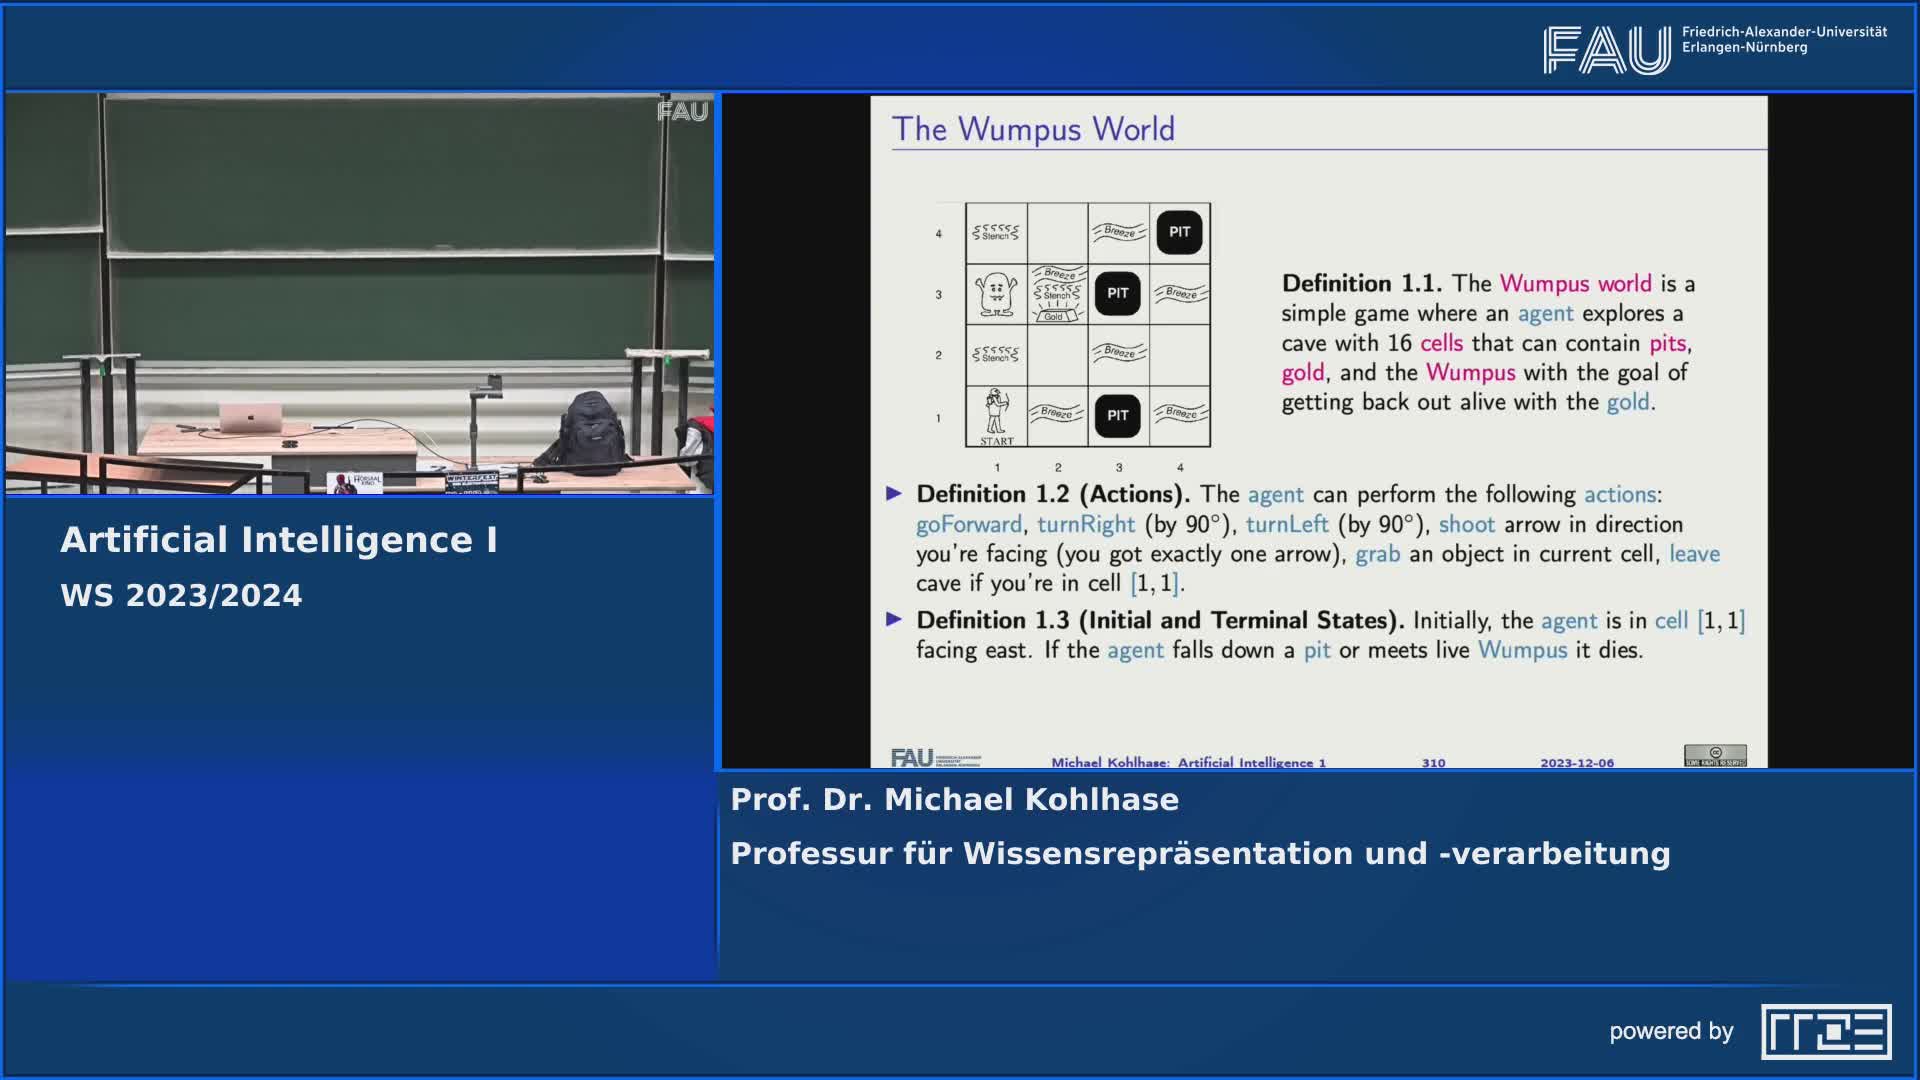
Task: Toggle the PIT cell in row 4 of the grid
Action: [x=1179, y=231]
